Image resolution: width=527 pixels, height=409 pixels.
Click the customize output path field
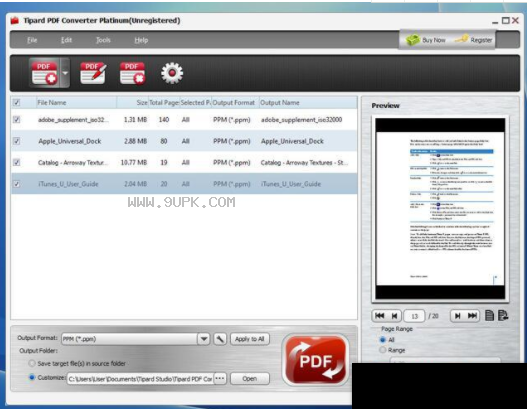pos(140,379)
